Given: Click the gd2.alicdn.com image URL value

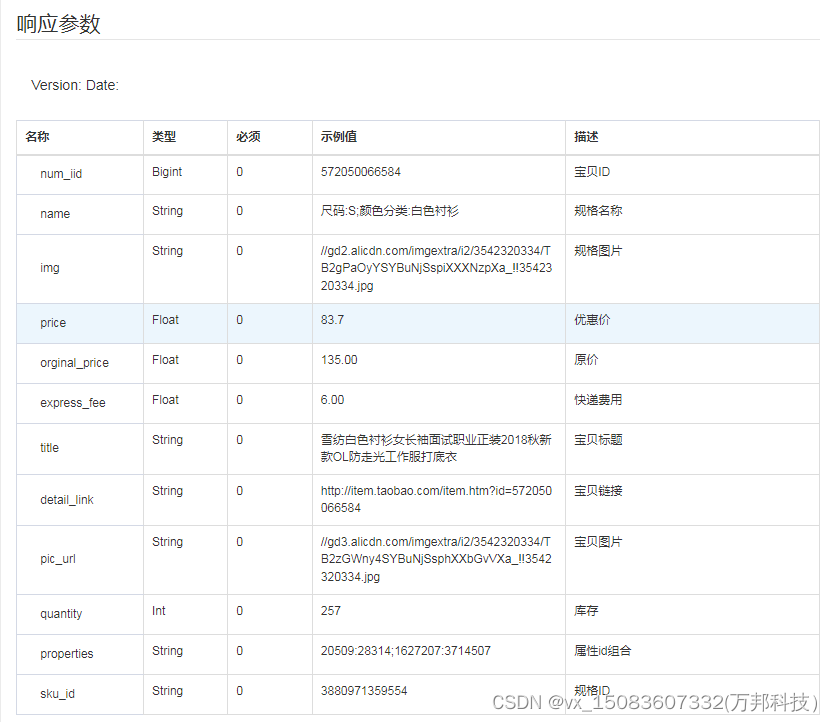Looking at the screenshot, I should pyautogui.click(x=436, y=268).
